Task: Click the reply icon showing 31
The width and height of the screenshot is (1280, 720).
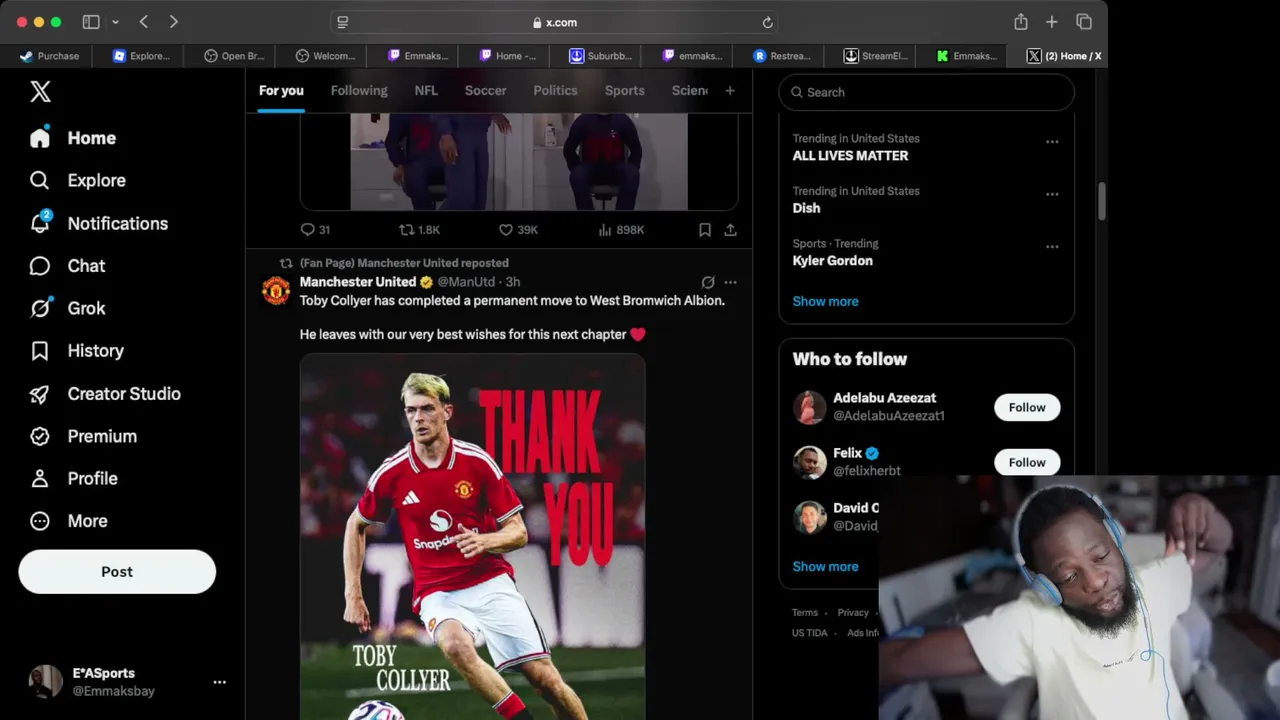Action: tap(315, 230)
